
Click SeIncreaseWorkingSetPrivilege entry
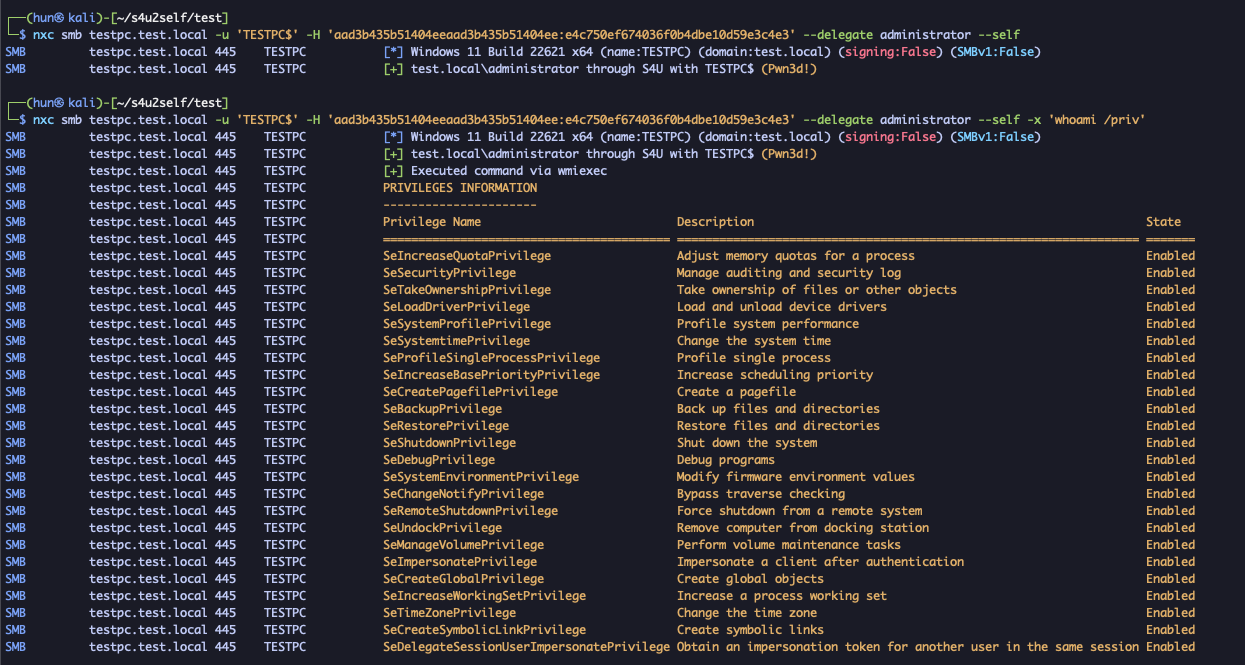pyautogui.click(x=485, y=596)
